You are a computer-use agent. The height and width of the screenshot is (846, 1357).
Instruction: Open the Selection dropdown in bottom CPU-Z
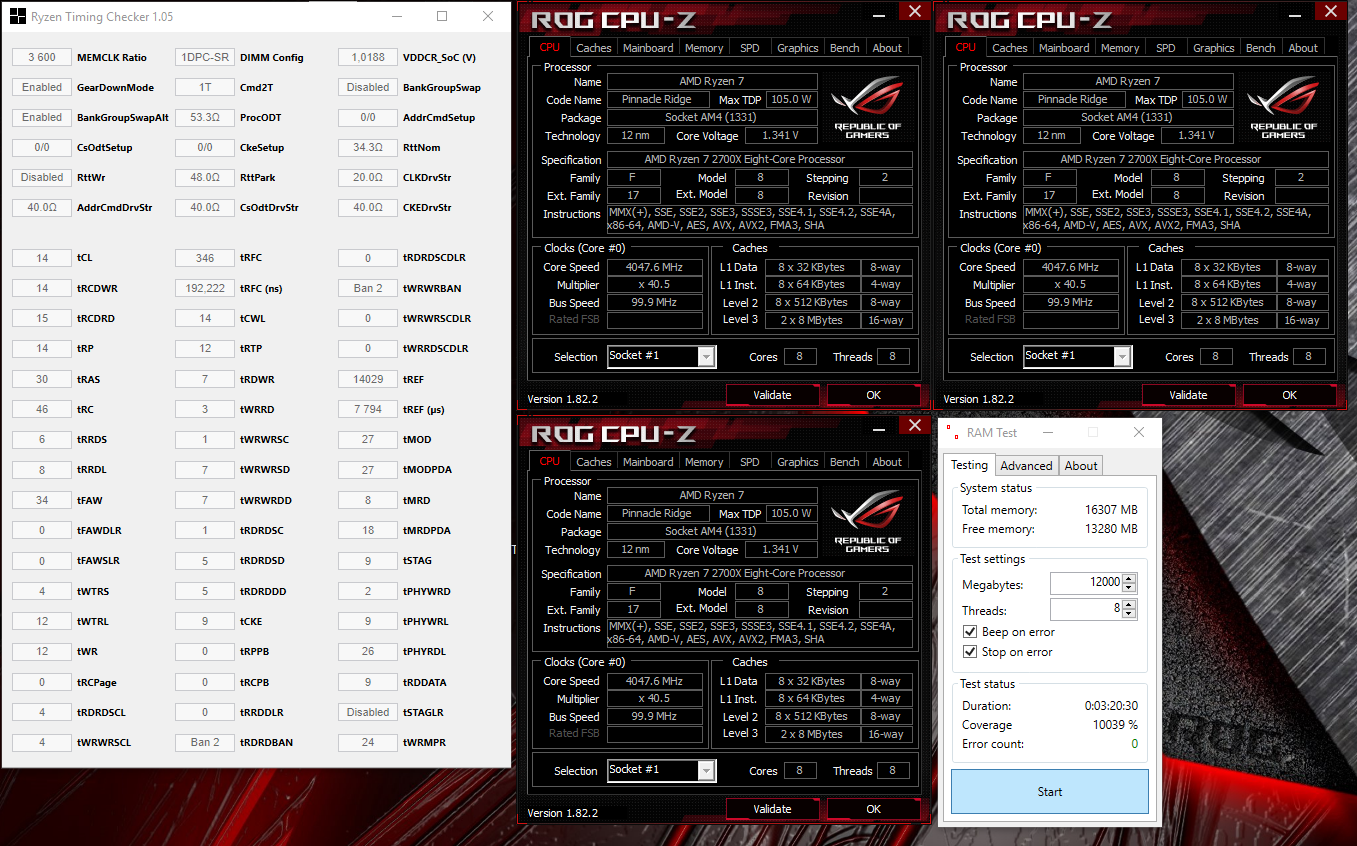[707, 770]
